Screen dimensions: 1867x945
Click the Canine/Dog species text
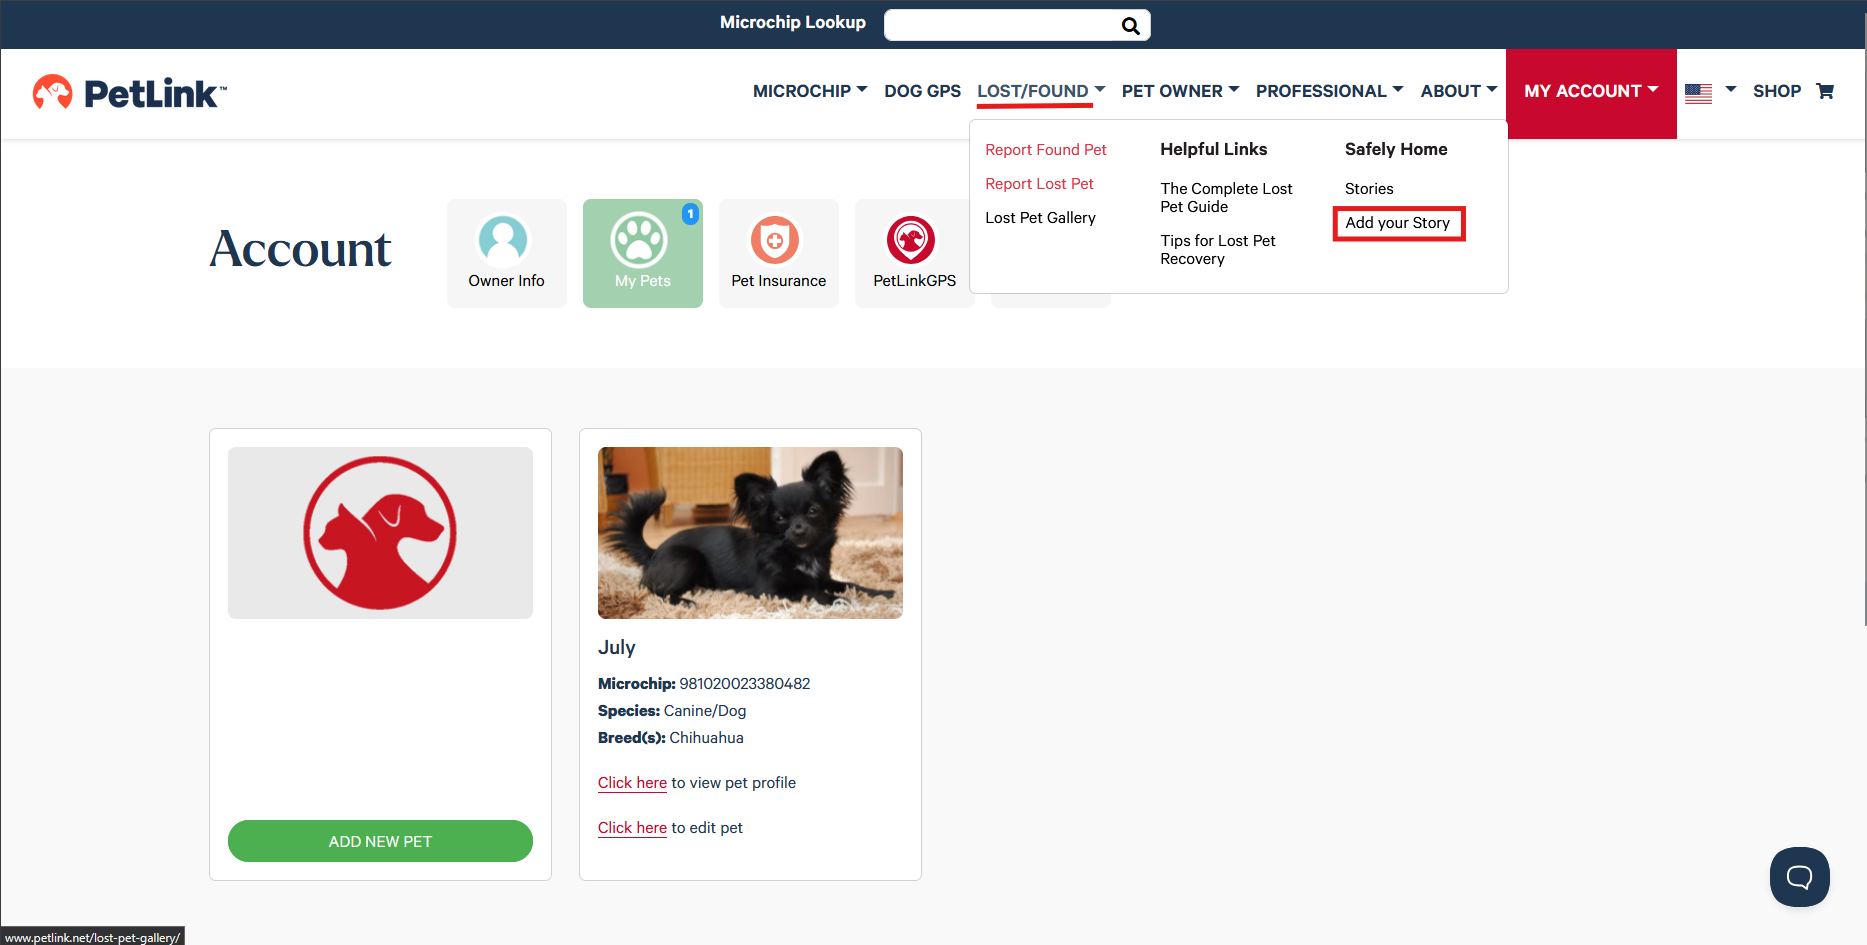(x=705, y=711)
